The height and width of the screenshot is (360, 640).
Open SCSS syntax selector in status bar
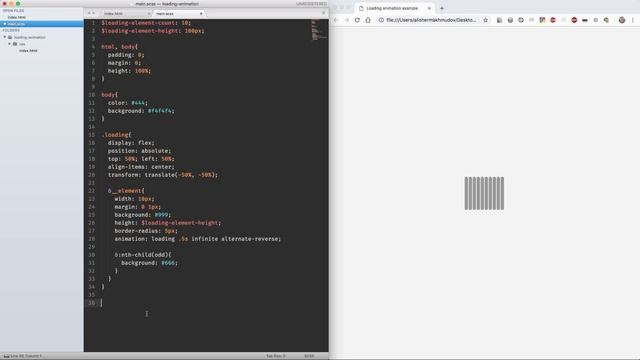pos(309,356)
